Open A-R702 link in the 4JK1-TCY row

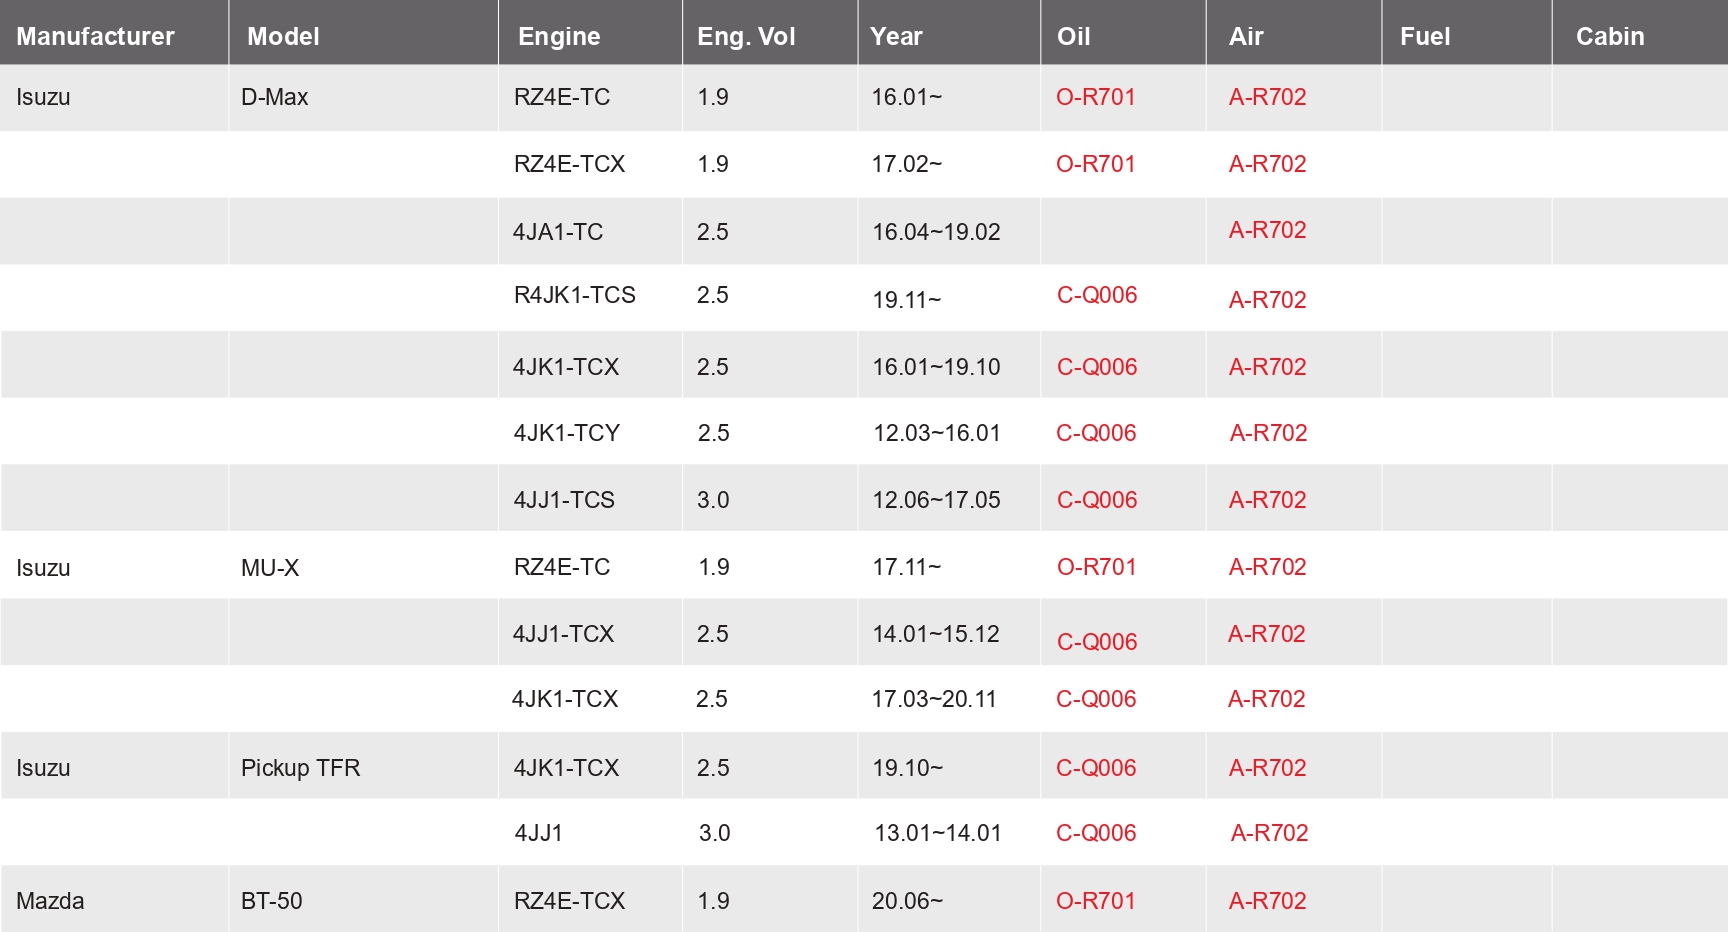(x=1268, y=433)
